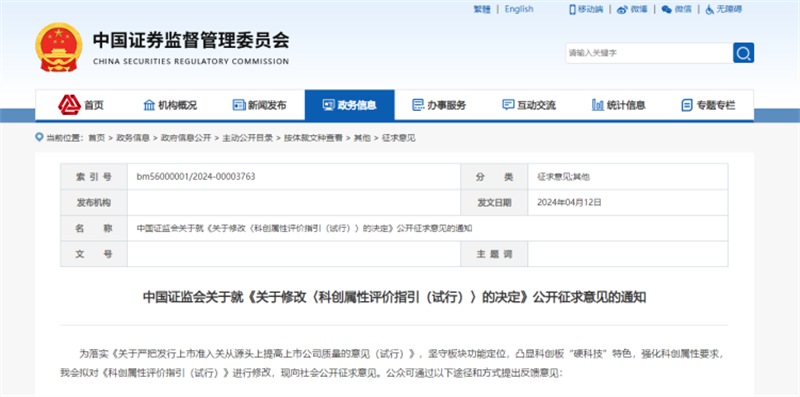The image size is (800, 397).
Task: Click breadcrumb link 按体裁文种查看
Action: tap(313, 138)
